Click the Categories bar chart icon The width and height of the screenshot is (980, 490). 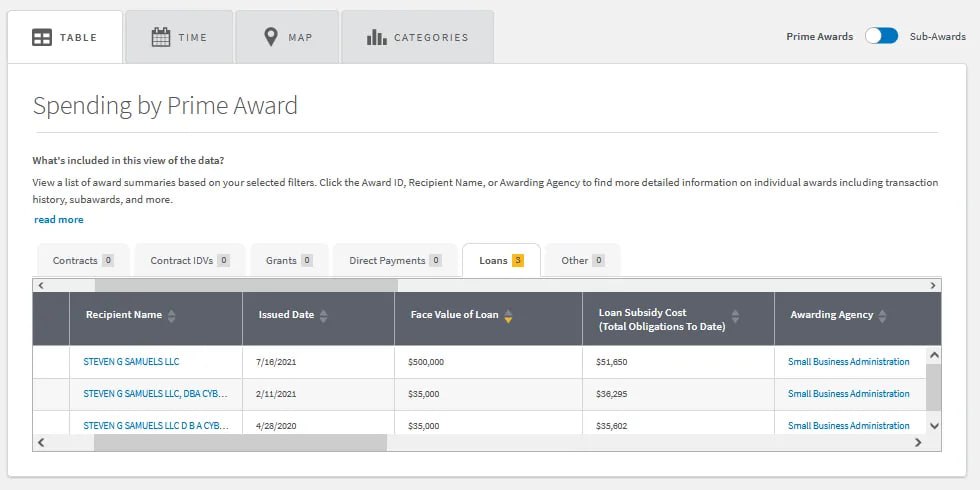coord(377,37)
